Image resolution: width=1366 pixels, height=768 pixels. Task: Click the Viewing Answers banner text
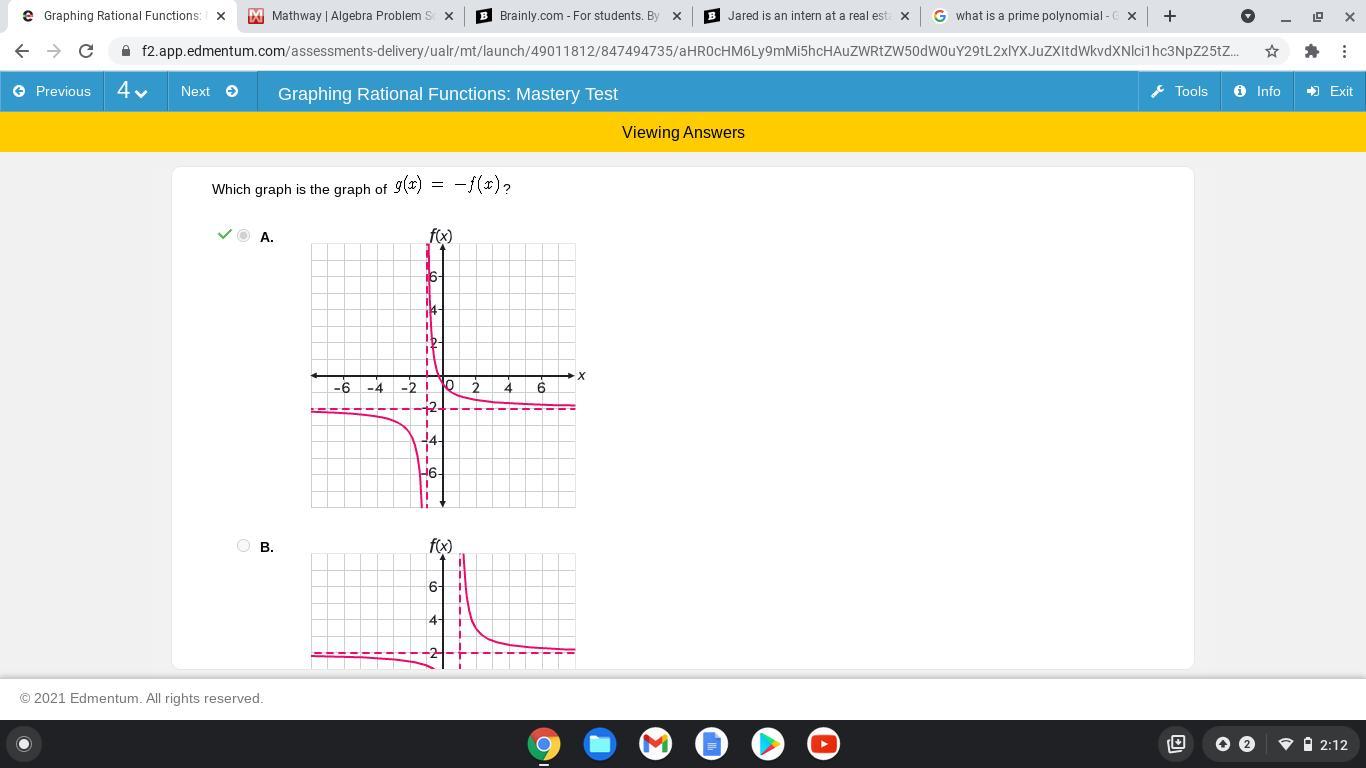pos(683,132)
